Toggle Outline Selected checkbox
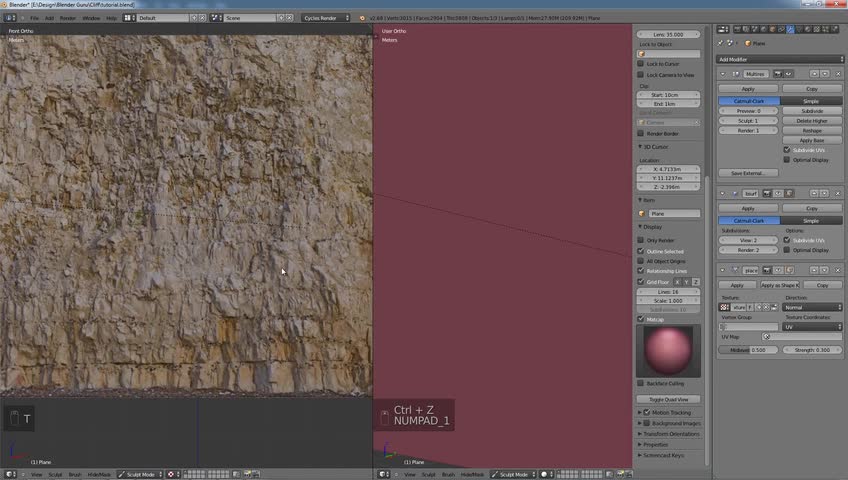The image size is (848, 480). click(641, 251)
